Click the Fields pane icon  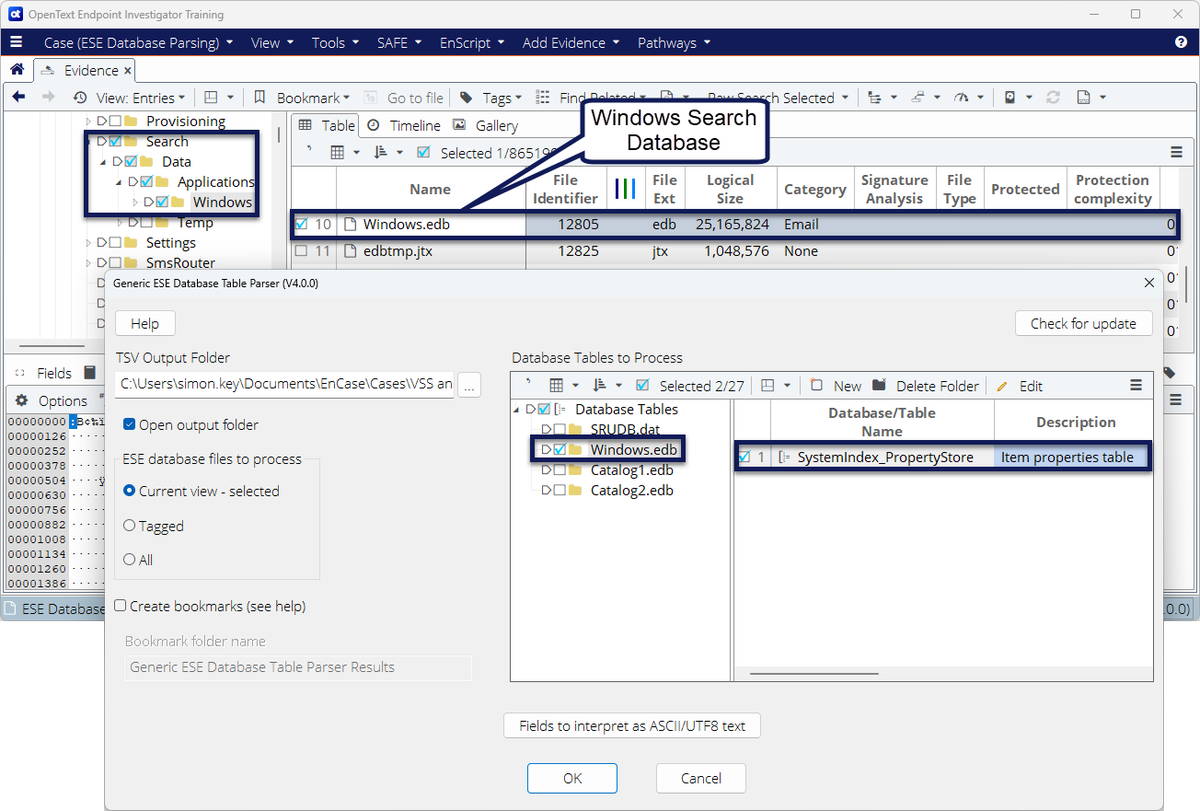coord(18,373)
